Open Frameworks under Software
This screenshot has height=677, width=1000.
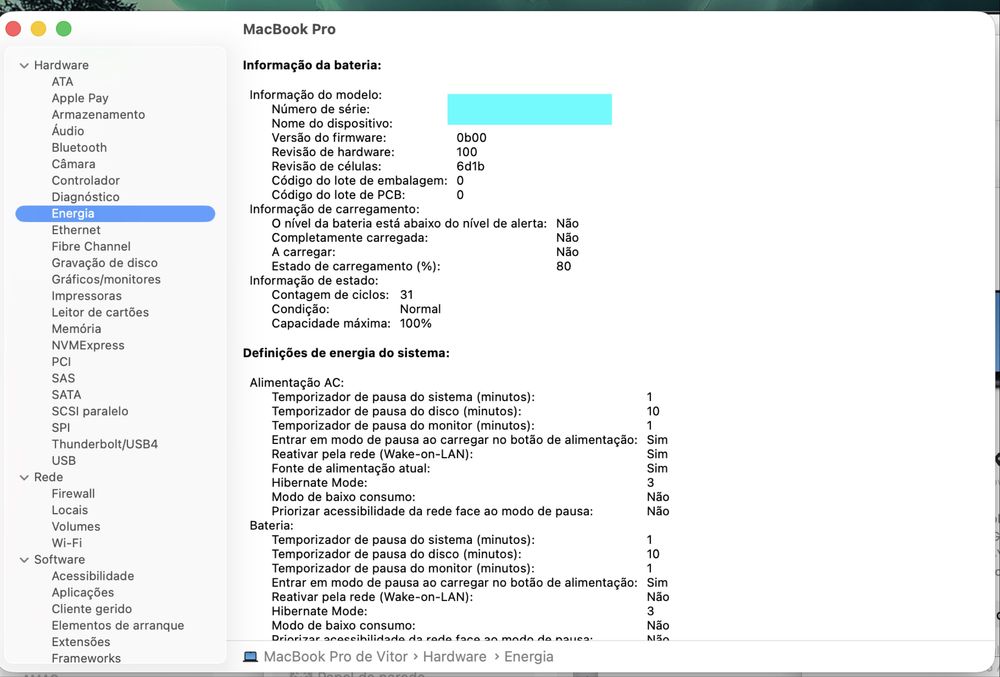86,659
